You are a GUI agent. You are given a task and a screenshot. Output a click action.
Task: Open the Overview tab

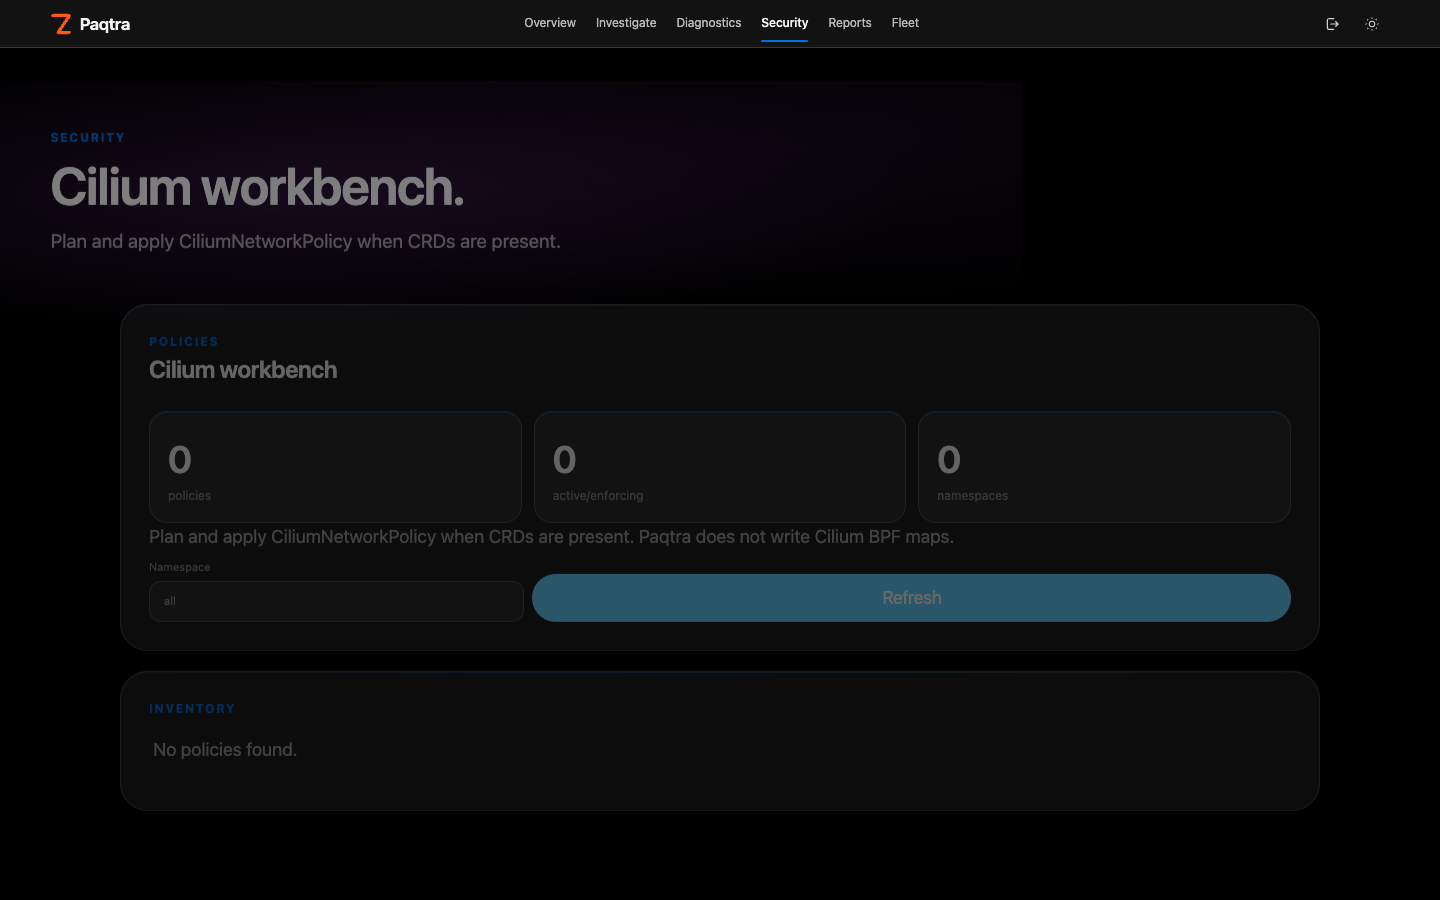tap(550, 23)
